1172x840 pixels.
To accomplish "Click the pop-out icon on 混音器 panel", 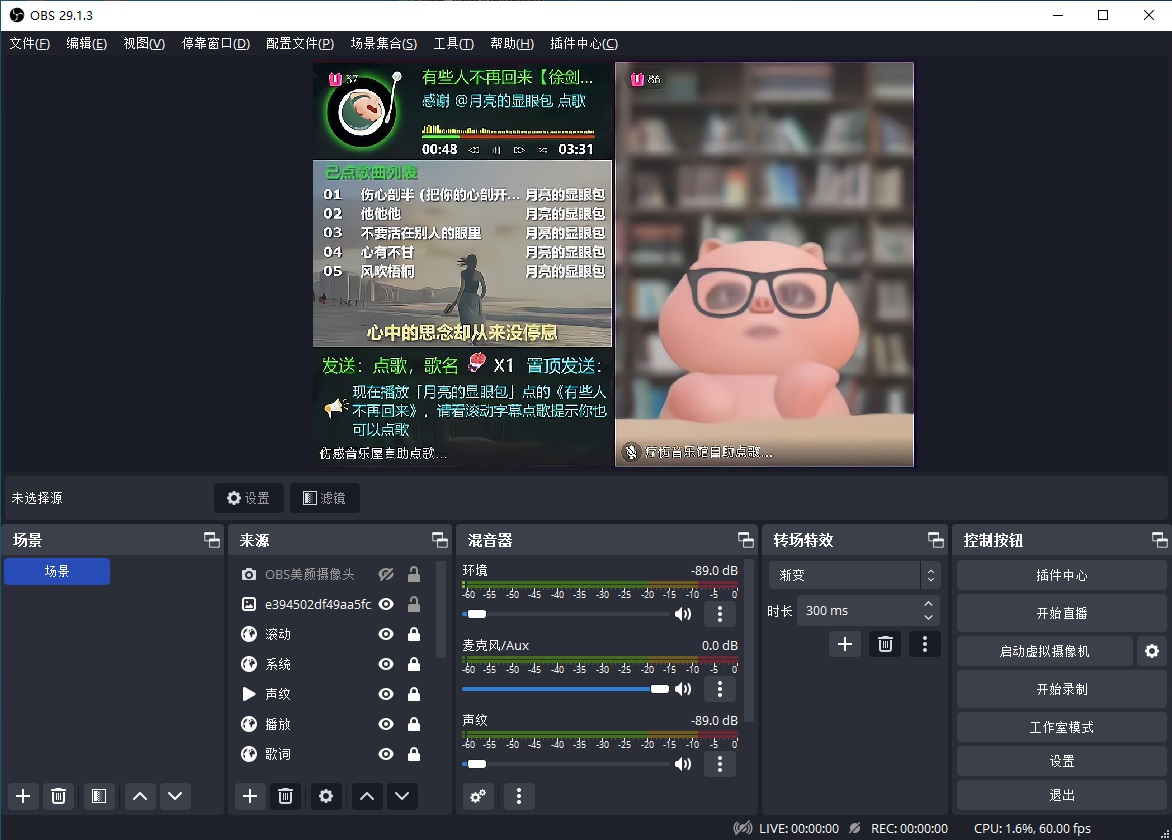I will pyautogui.click(x=745, y=539).
